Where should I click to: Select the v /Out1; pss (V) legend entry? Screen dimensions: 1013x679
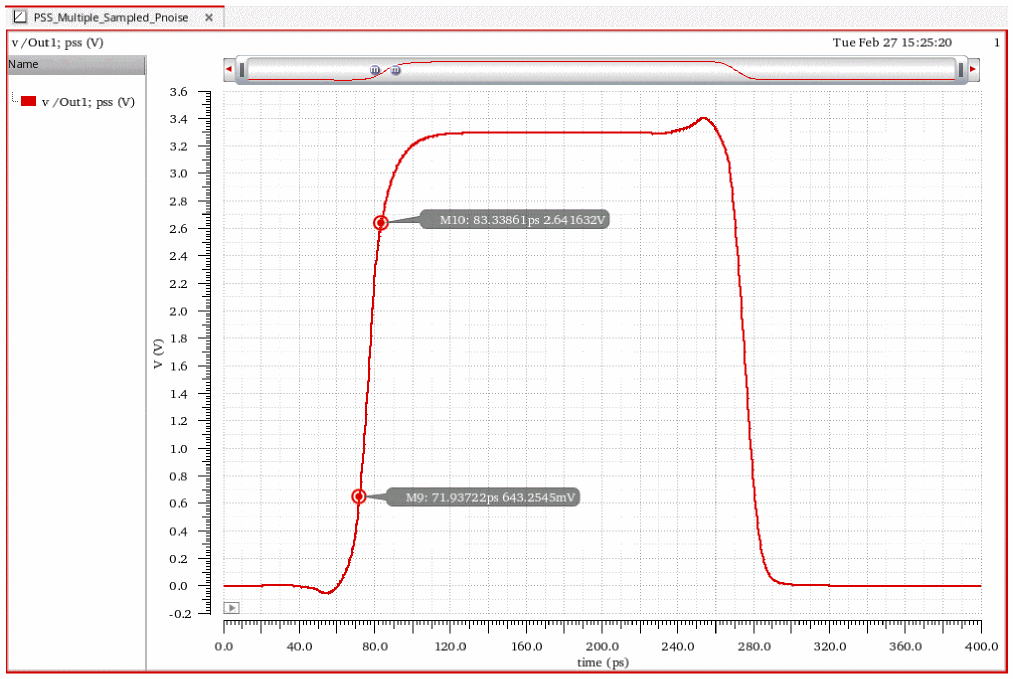pyautogui.click(x=88, y=102)
